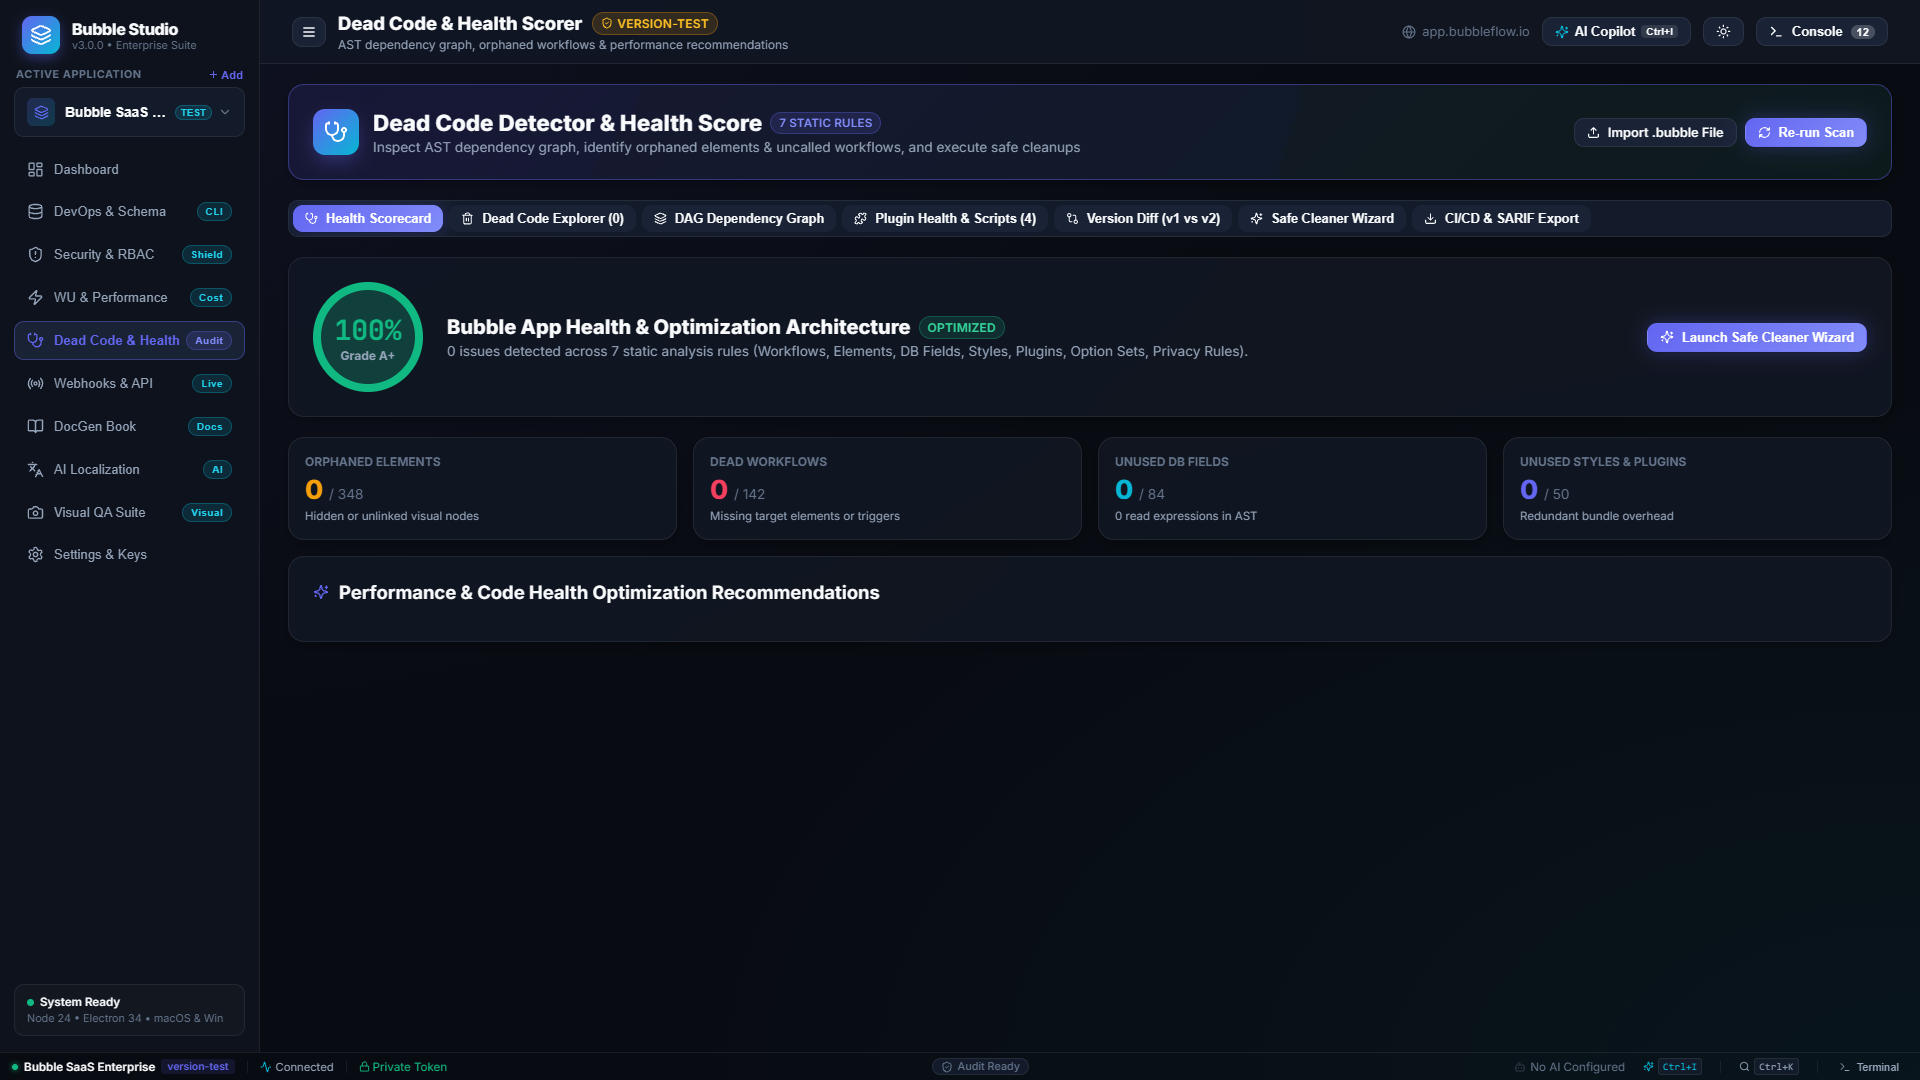
Task: Click the Bubble SaaS app layers icon
Action: 41,113
